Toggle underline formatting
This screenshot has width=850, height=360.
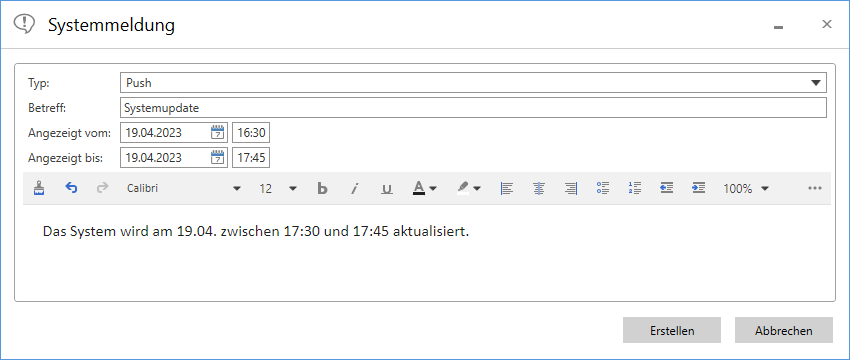click(x=387, y=189)
